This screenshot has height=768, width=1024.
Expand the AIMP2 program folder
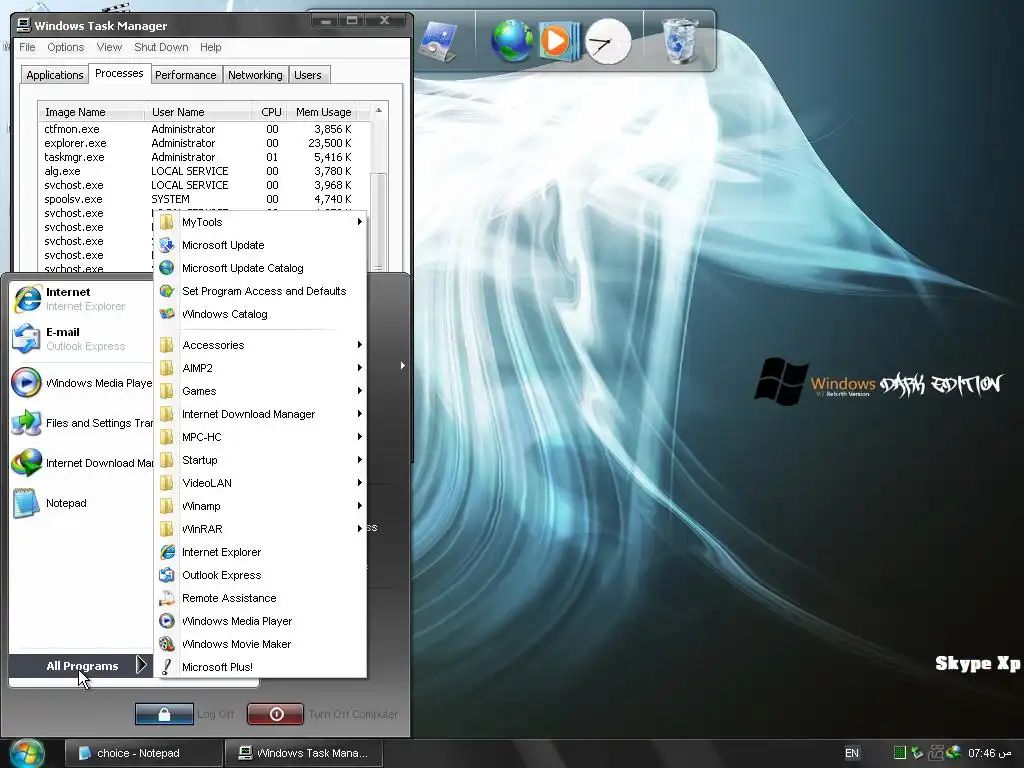click(261, 368)
